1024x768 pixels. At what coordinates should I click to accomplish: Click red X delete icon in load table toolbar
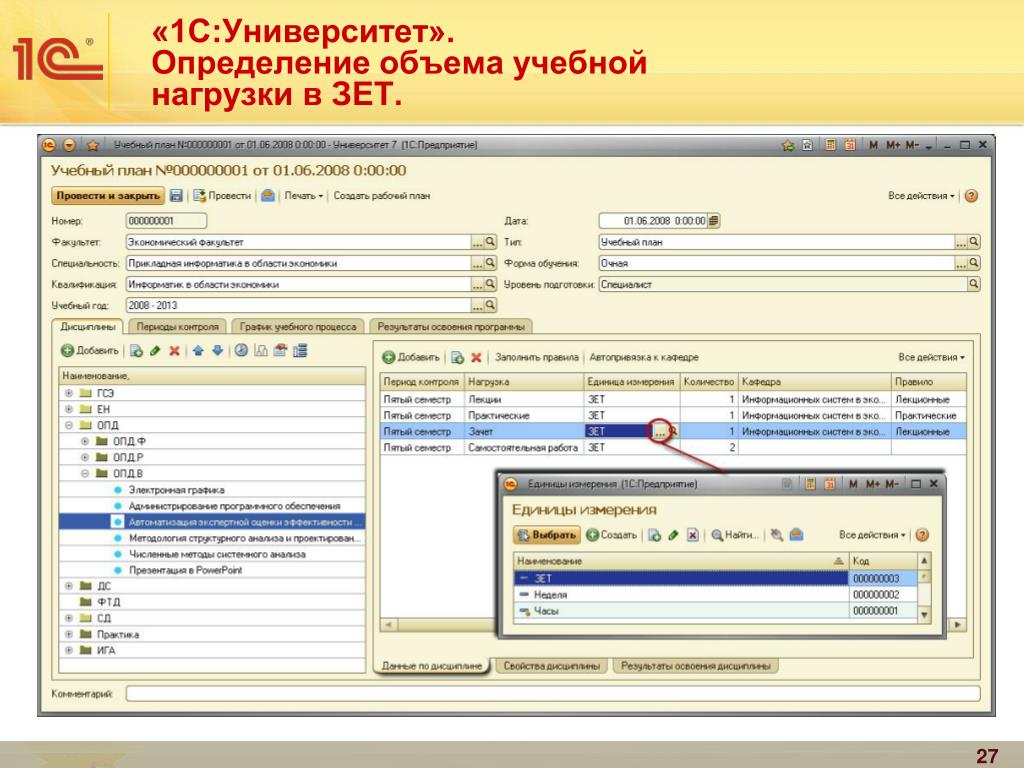pyautogui.click(x=476, y=357)
